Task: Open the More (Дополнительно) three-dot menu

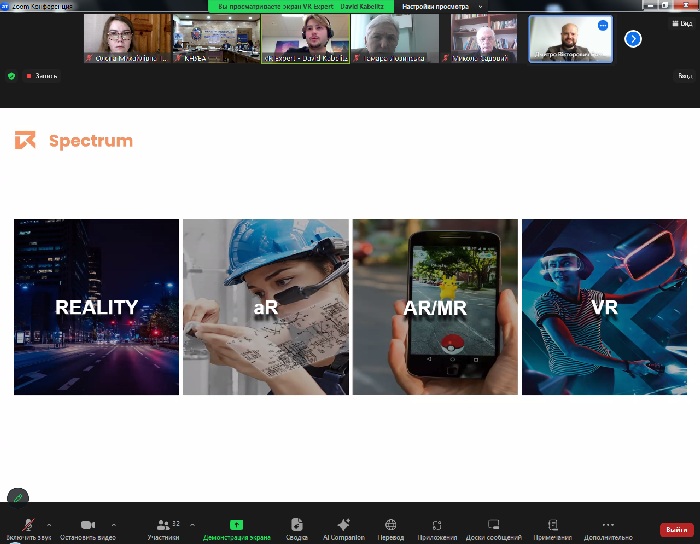Action: [x=608, y=525]
